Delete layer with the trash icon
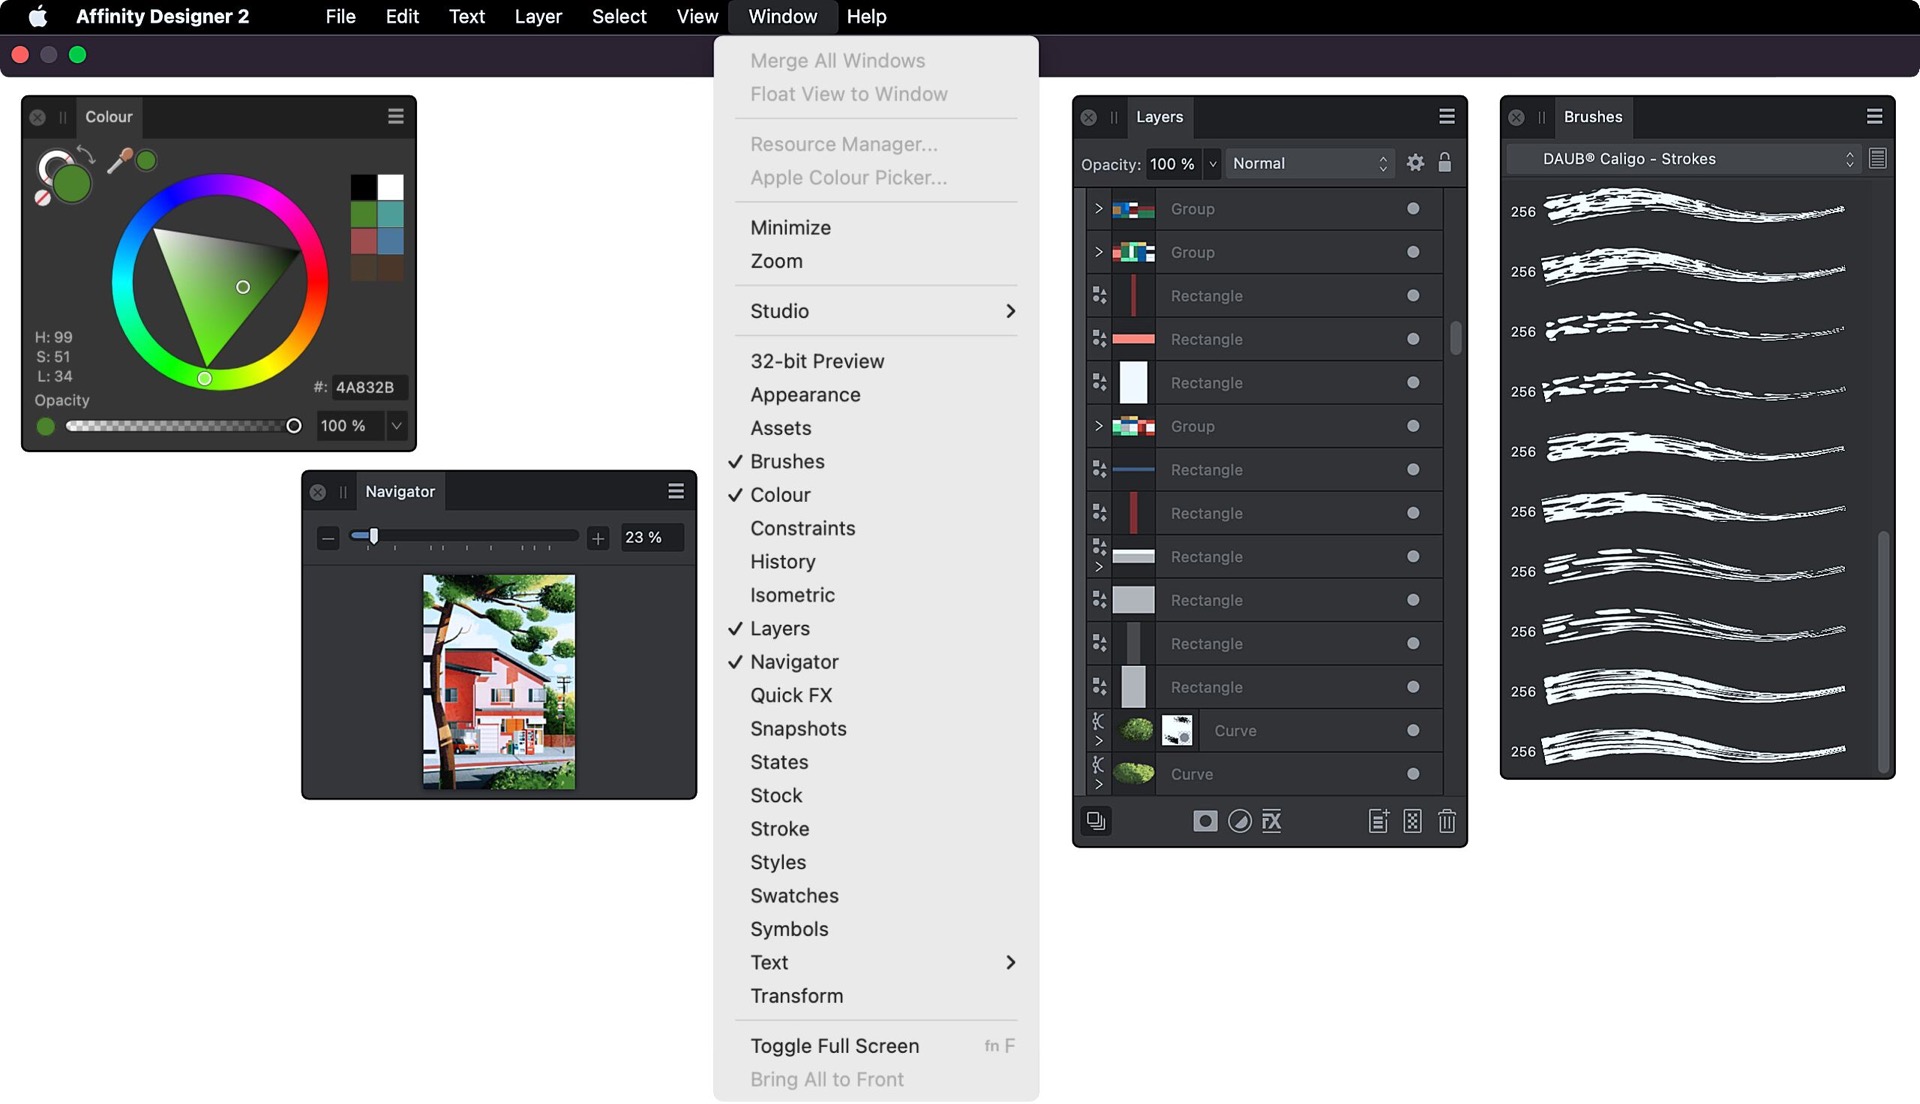 point(1446,821)
